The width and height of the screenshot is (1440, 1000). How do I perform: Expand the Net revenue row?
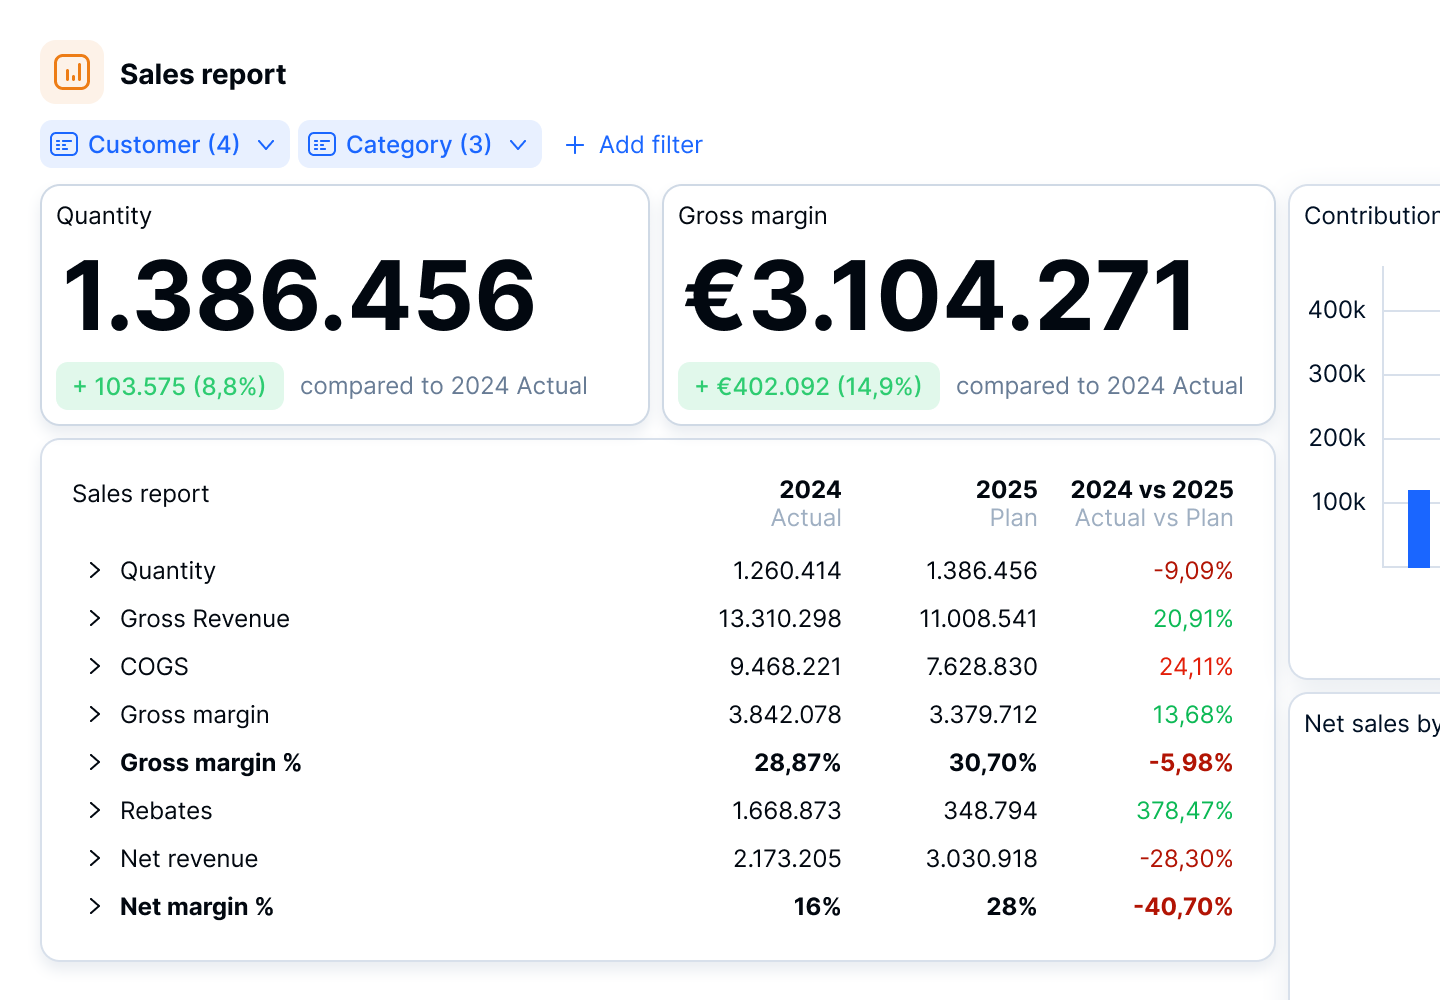pos(94,858)
